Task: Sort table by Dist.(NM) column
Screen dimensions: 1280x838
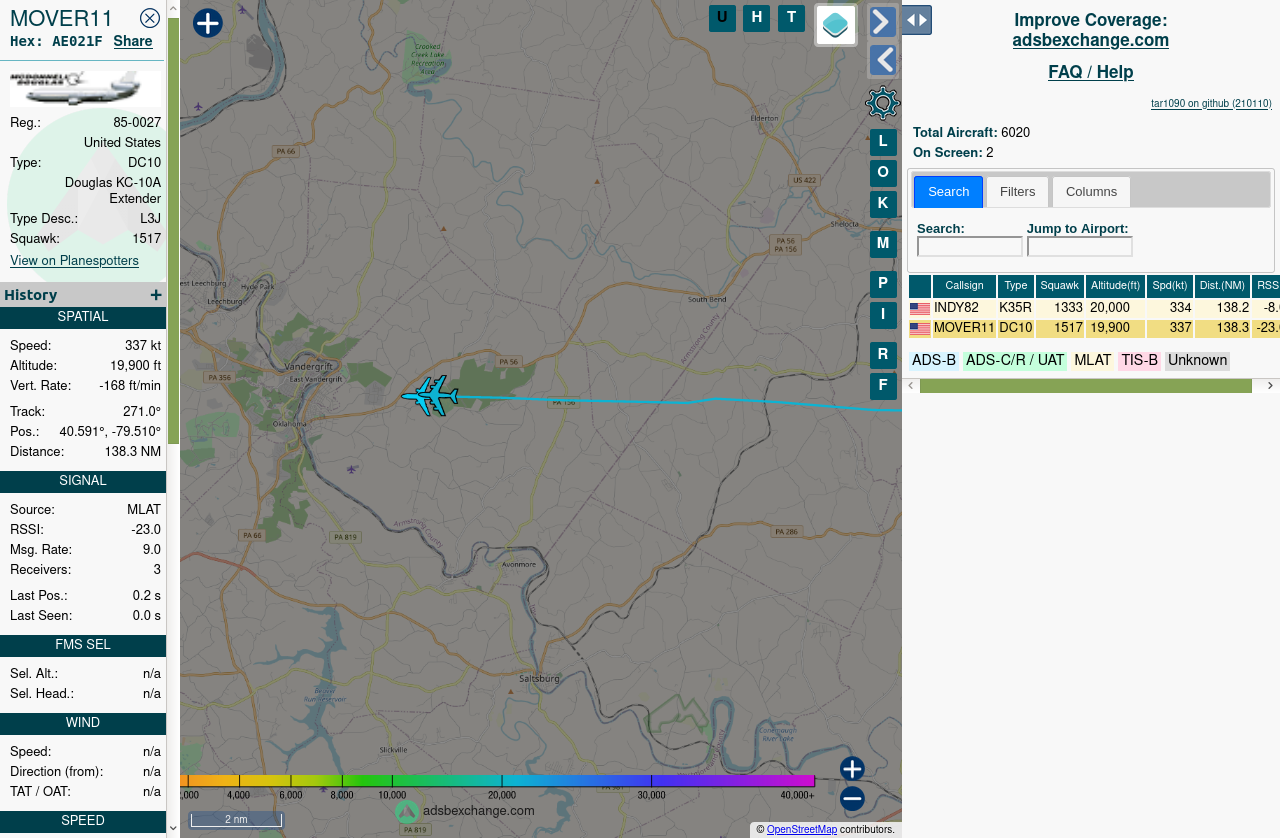Action: [1222, 286]
